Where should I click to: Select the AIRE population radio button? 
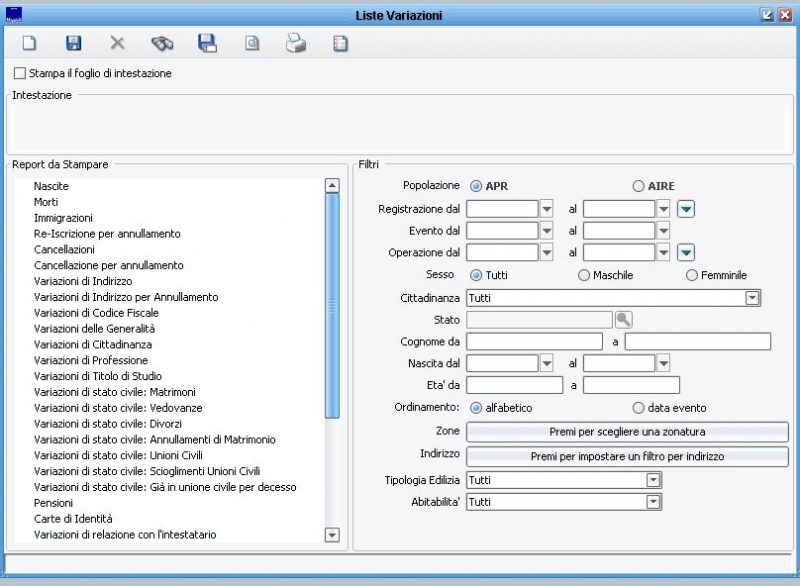tap(638, 186)
